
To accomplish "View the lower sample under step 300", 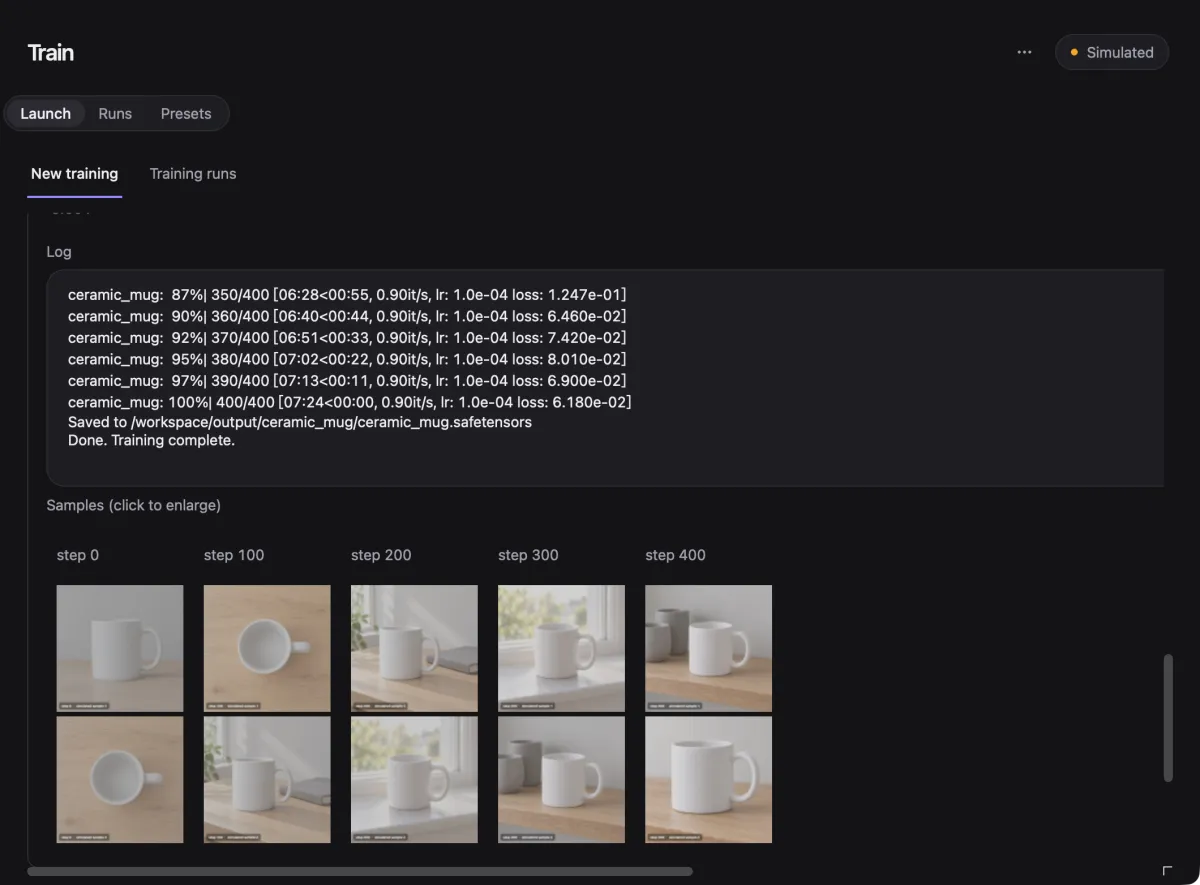I will (561, 779).
